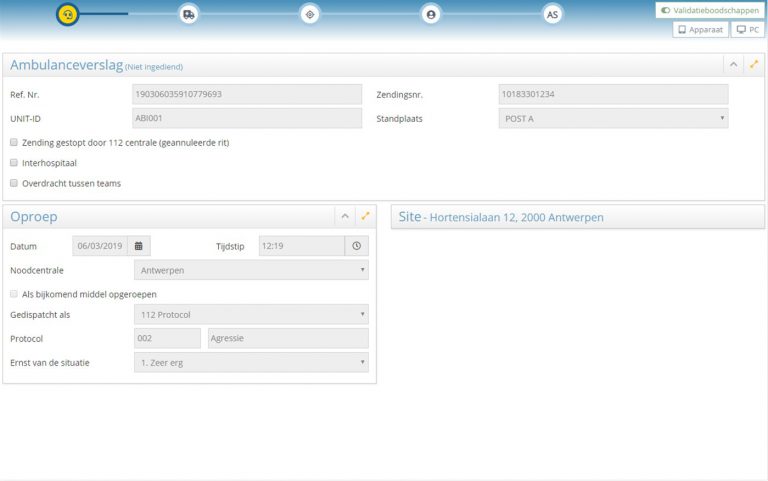Open the Gedispatcht als dropdown
The height and width of the screenshot is (481, 768).
(251, 314)
